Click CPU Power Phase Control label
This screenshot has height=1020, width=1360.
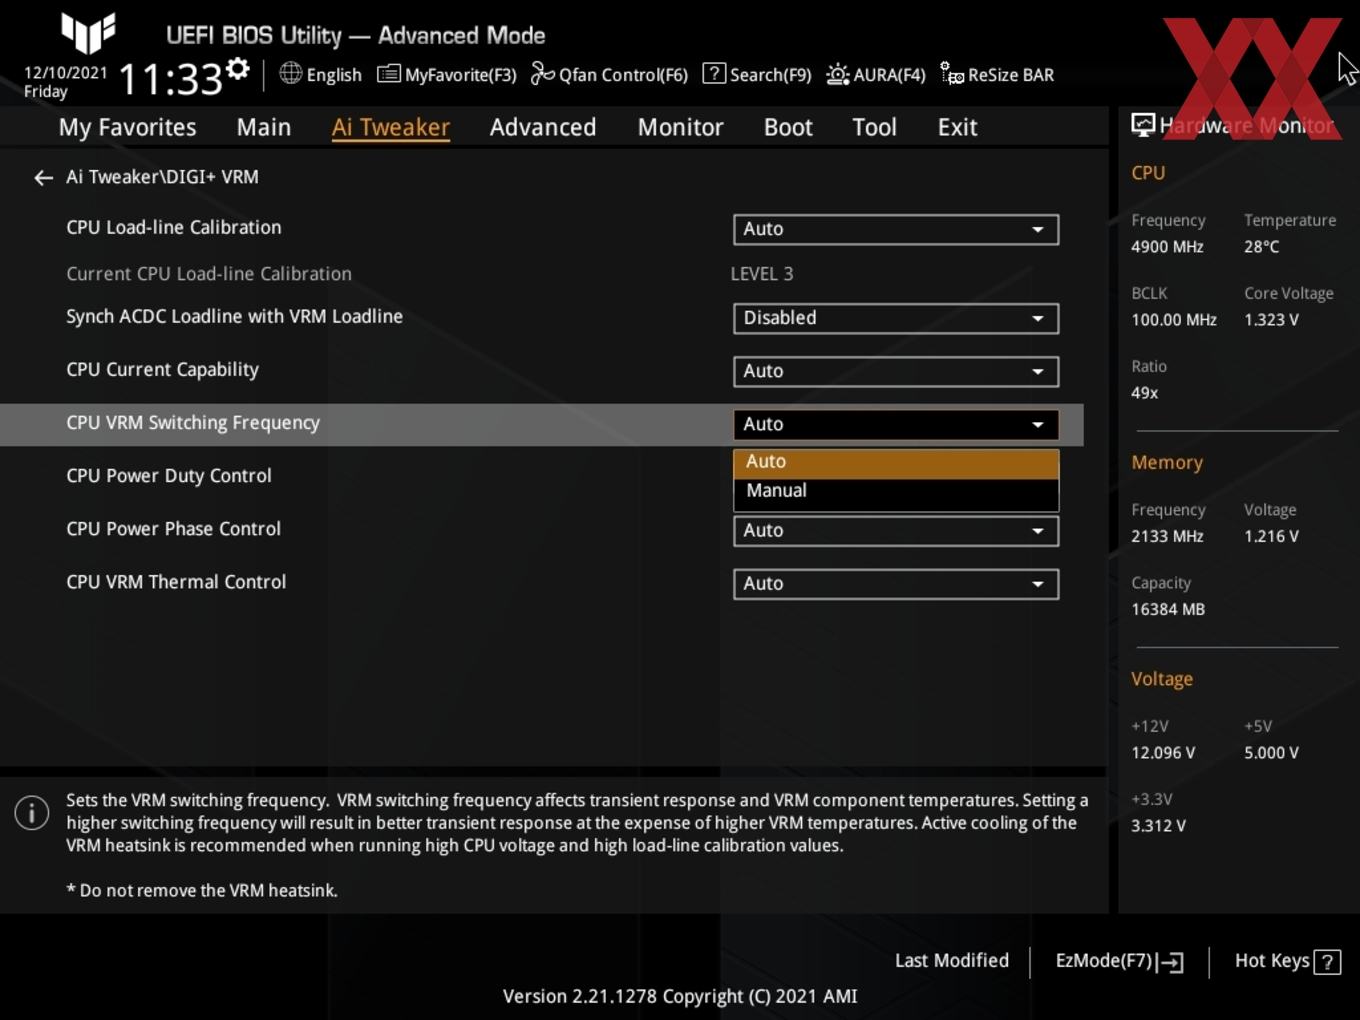(x=173, y=529)
